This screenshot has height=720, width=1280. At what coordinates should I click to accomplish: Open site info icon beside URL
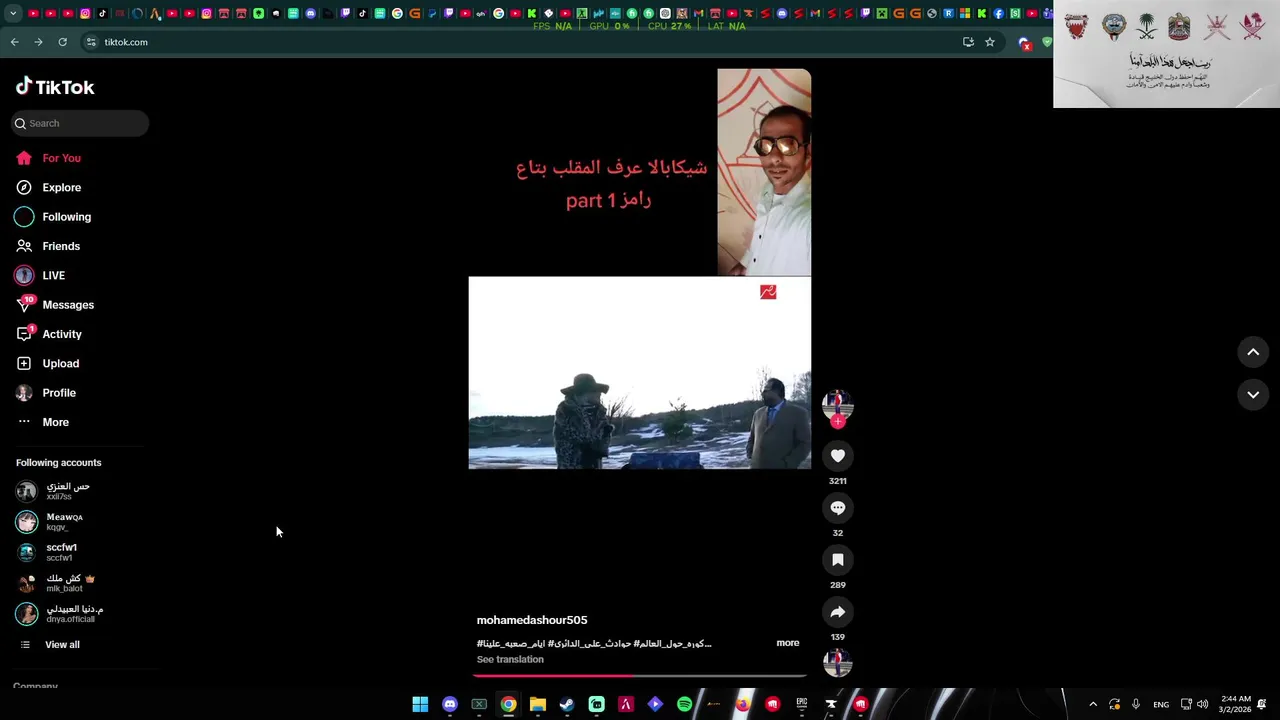pyautogui.click(x=91, y=42)
